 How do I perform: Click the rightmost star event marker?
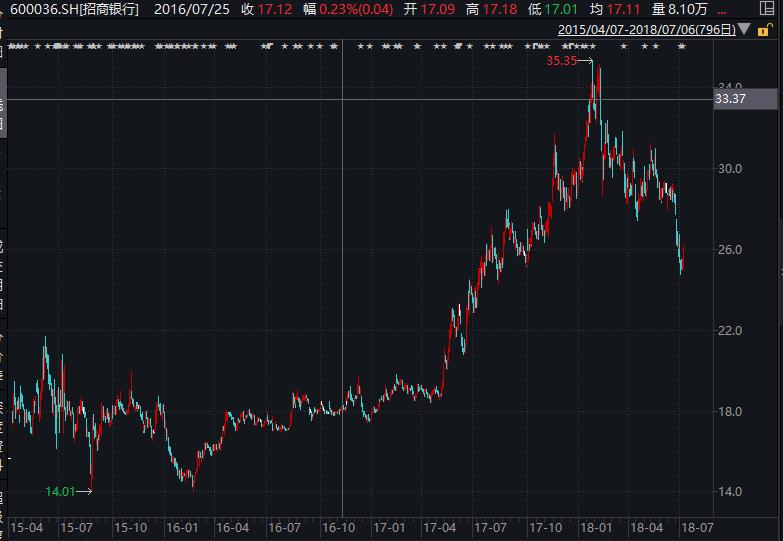681,46
